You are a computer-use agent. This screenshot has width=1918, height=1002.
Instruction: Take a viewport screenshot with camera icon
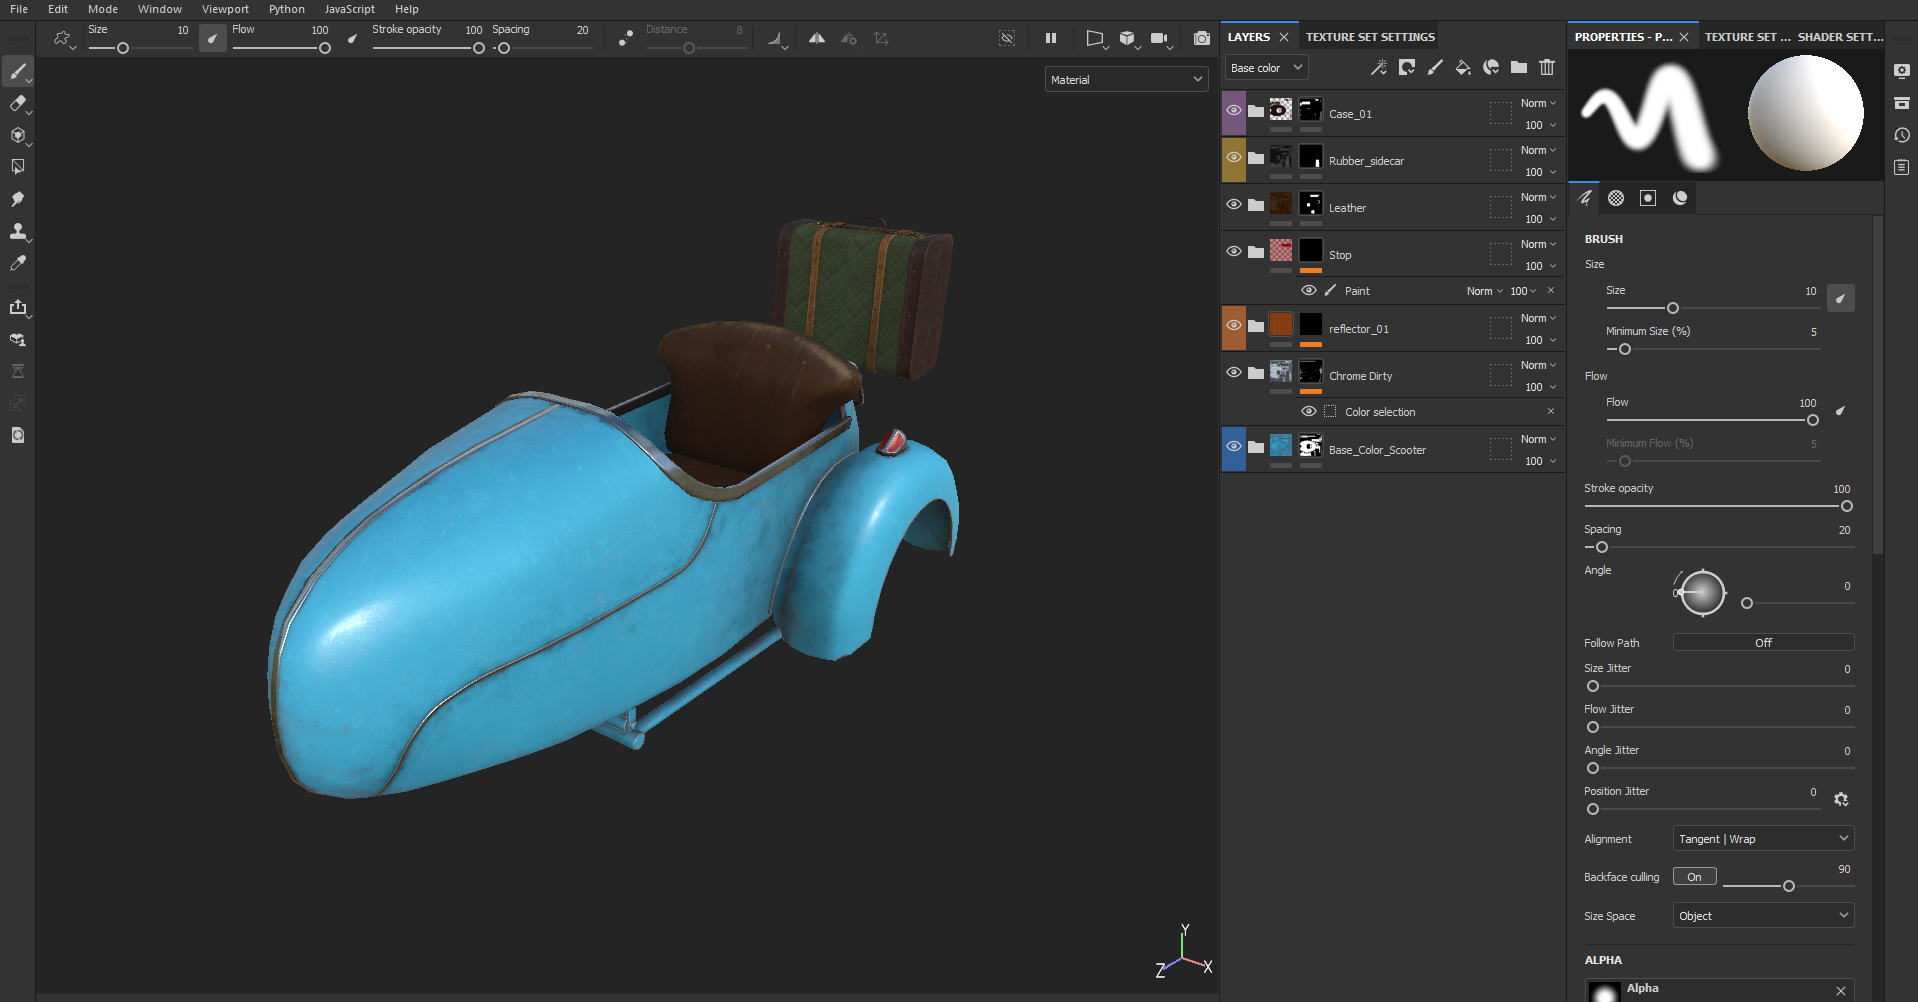[1202, 38]
